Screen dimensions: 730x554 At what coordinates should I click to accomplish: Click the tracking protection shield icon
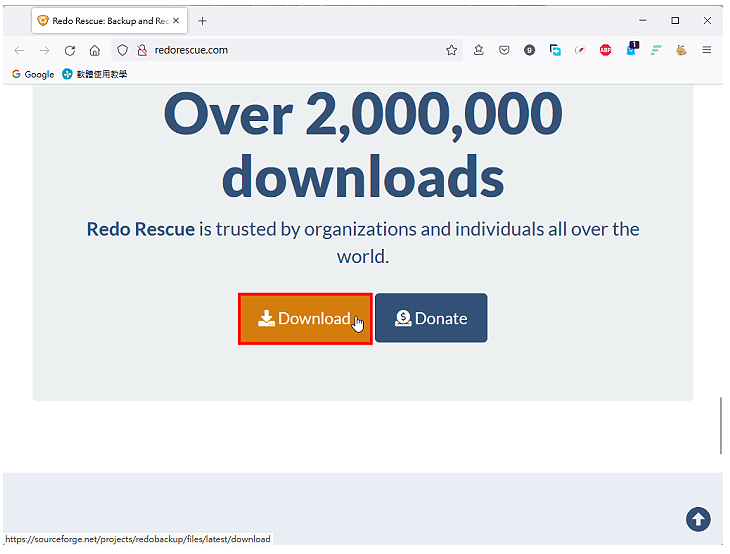122,50
